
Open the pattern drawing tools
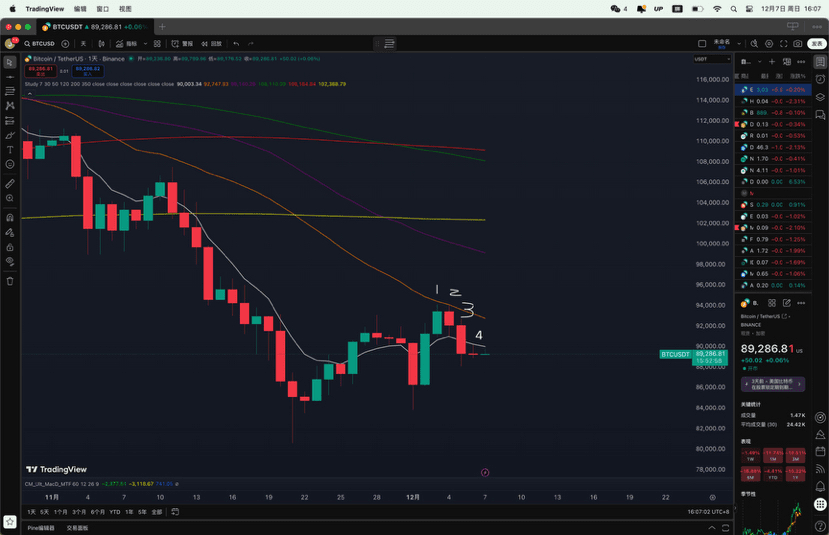point(10,106)
